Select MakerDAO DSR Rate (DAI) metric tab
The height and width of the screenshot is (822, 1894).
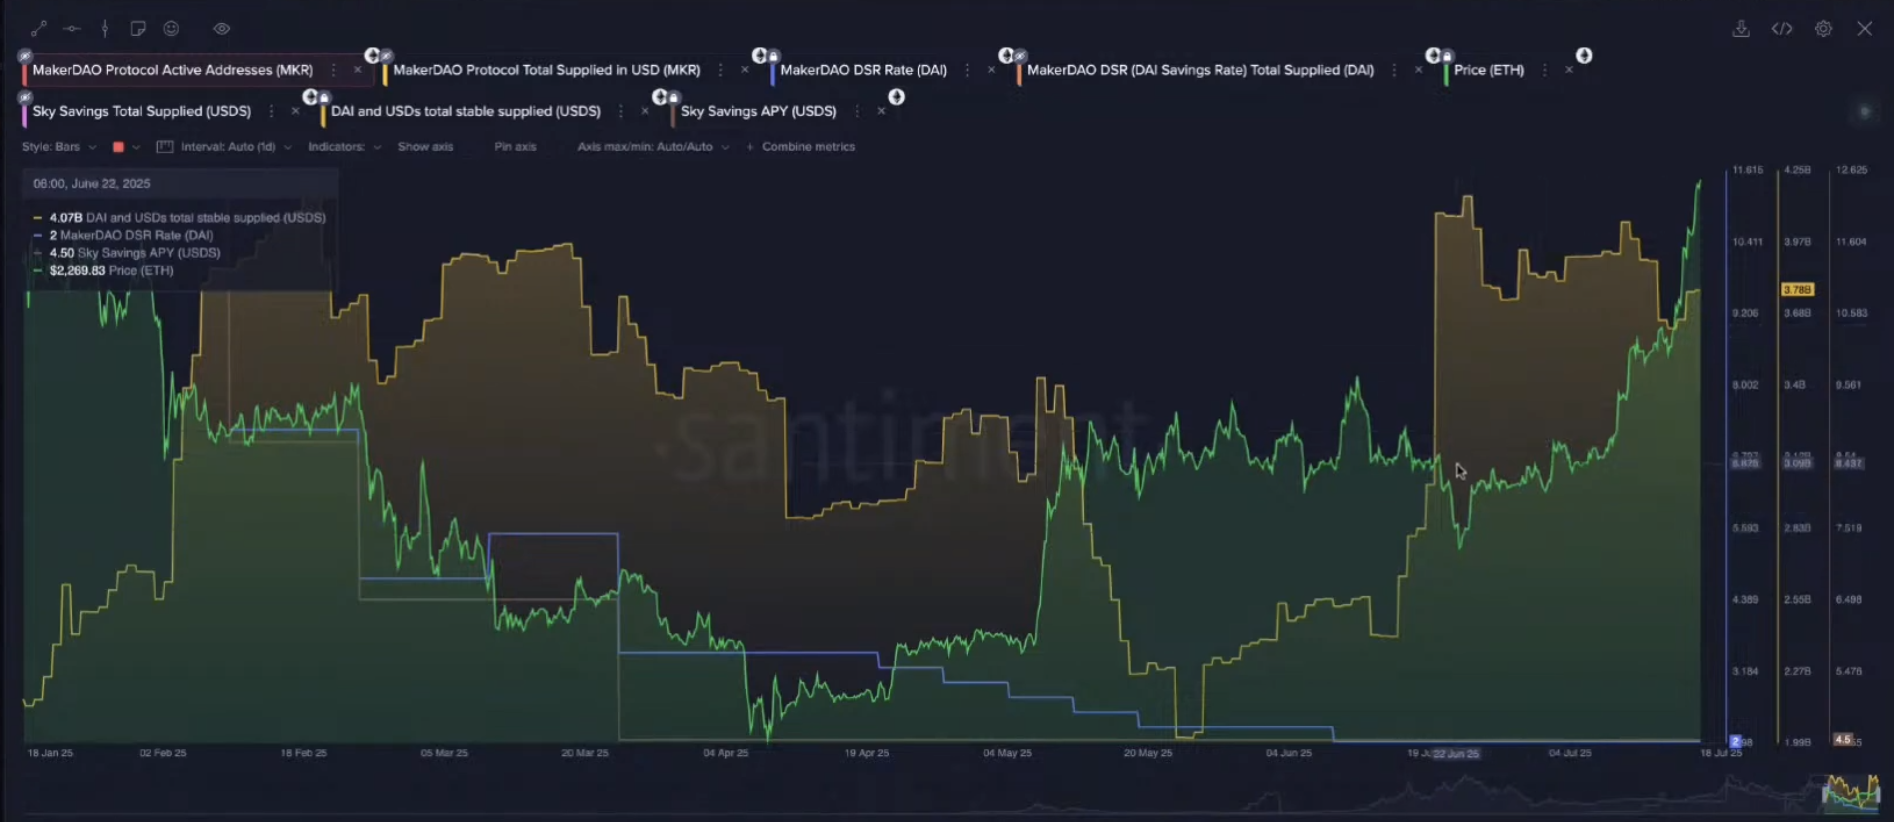(863, 70)
